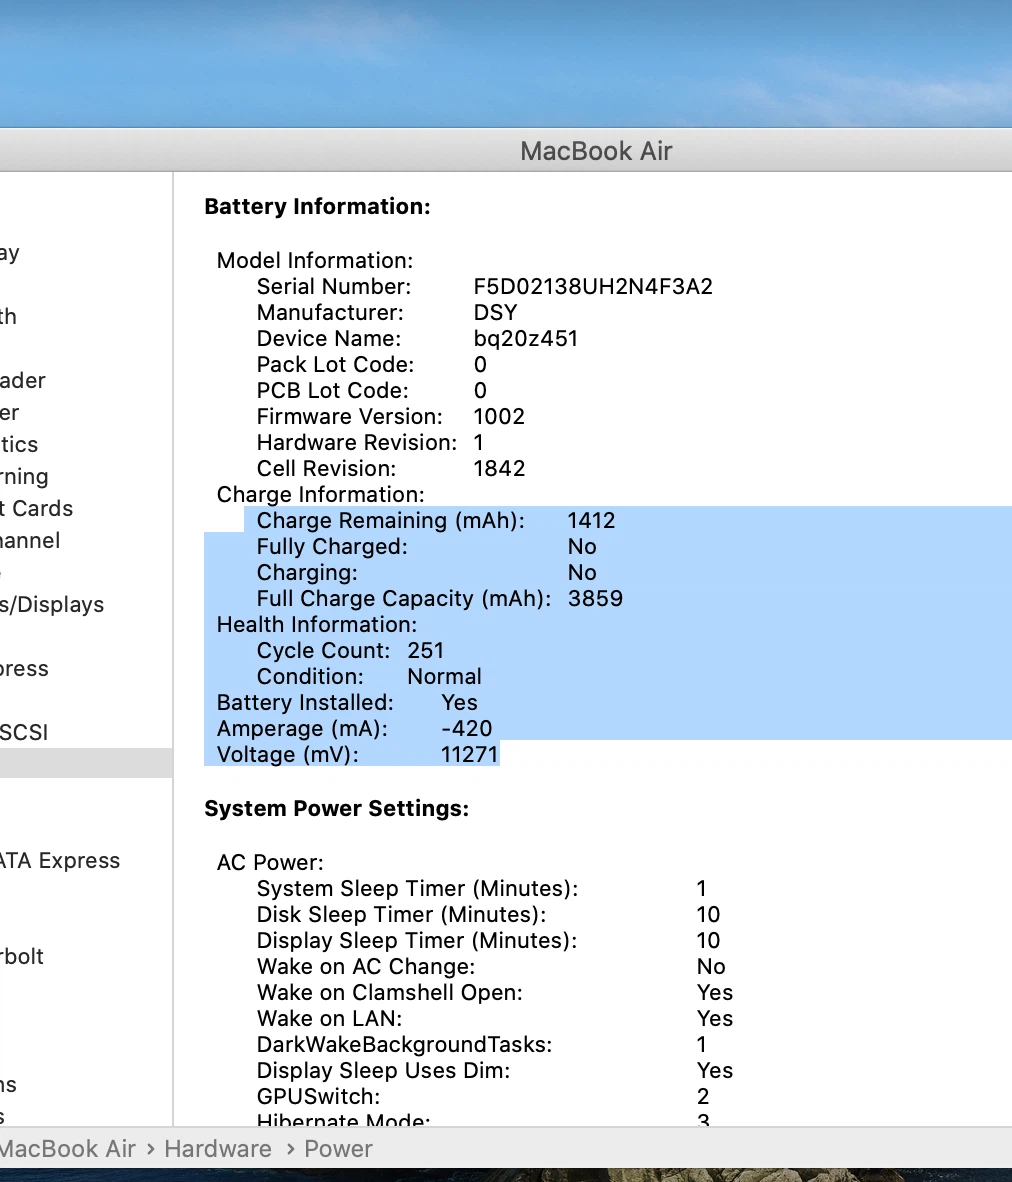
Task: Open the Parallel SCSI sidebar item
Action: tap(24, 732)
